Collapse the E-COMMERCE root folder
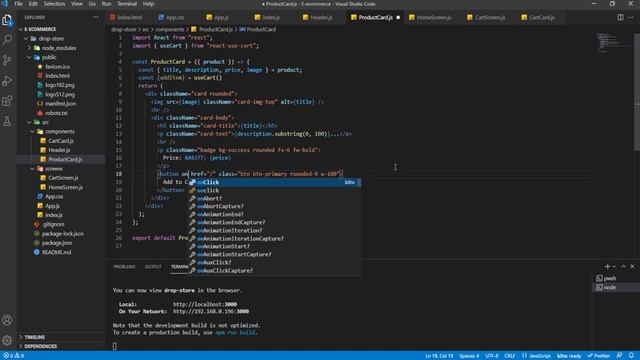 tap(21, 29)
